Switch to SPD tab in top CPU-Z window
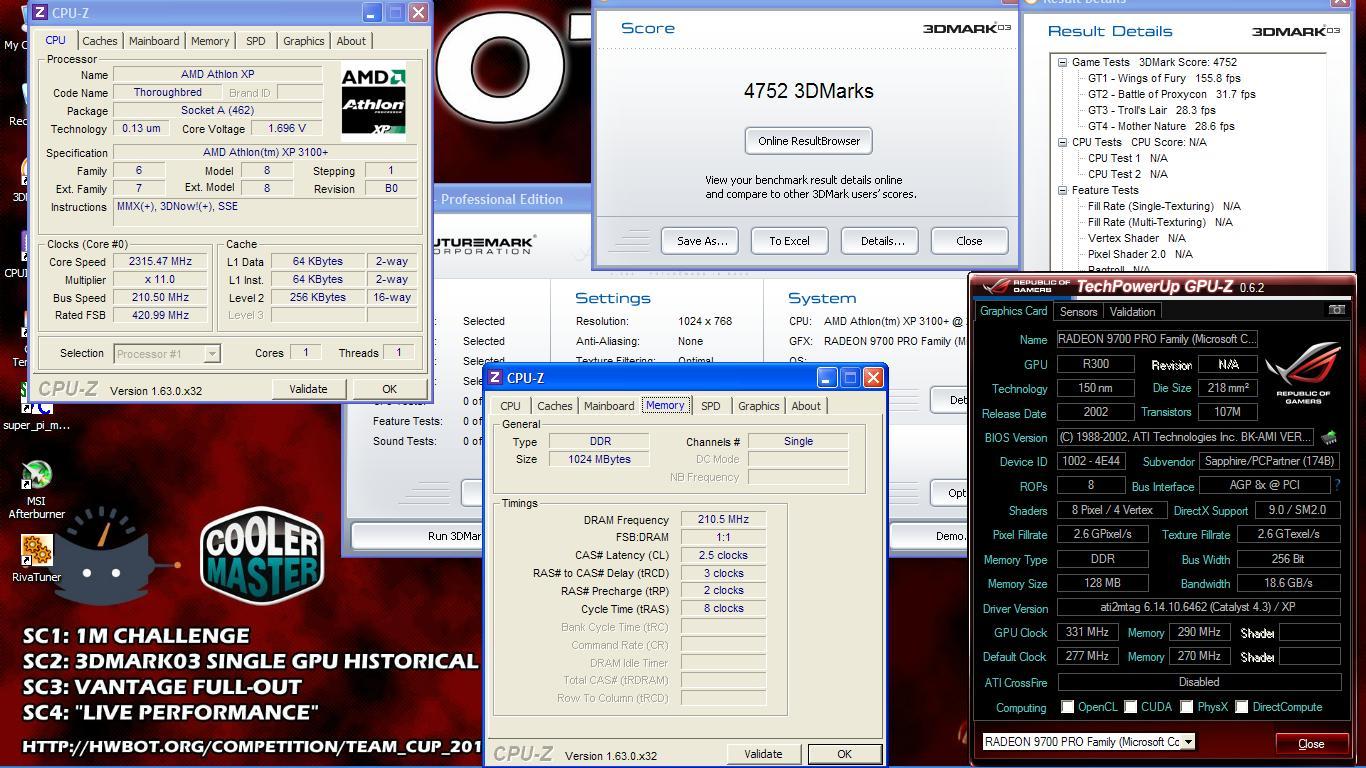This screenshot has width=1366, height=768. coord(256,41)
